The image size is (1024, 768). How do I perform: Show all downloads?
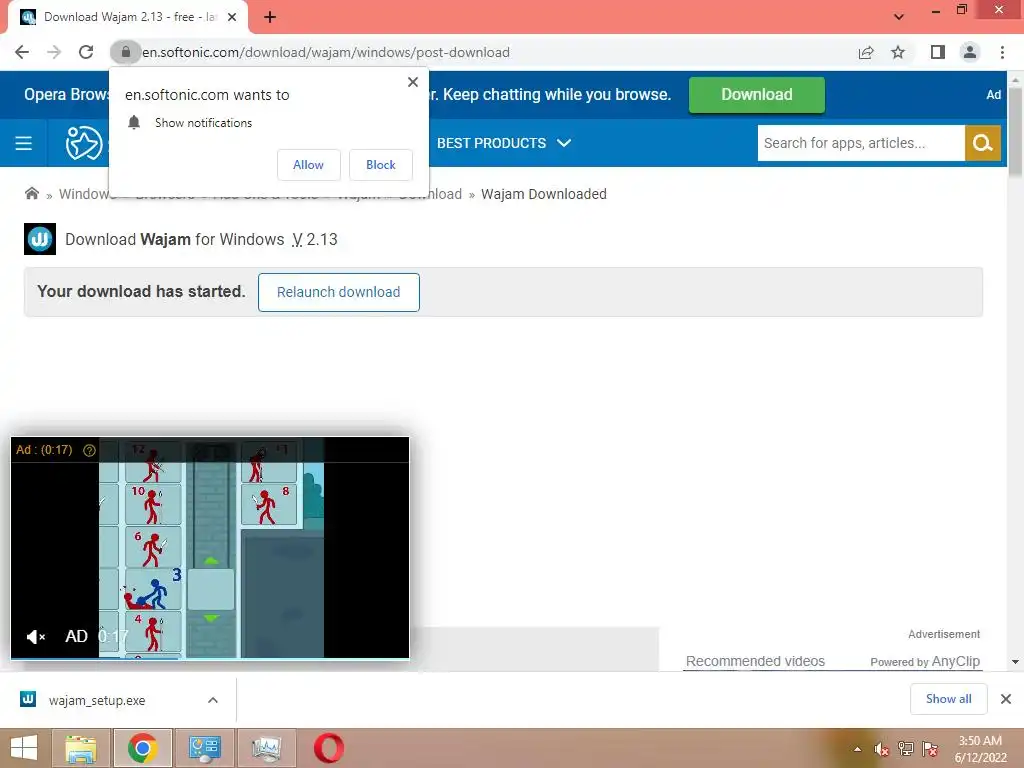(x=948, y=699)
